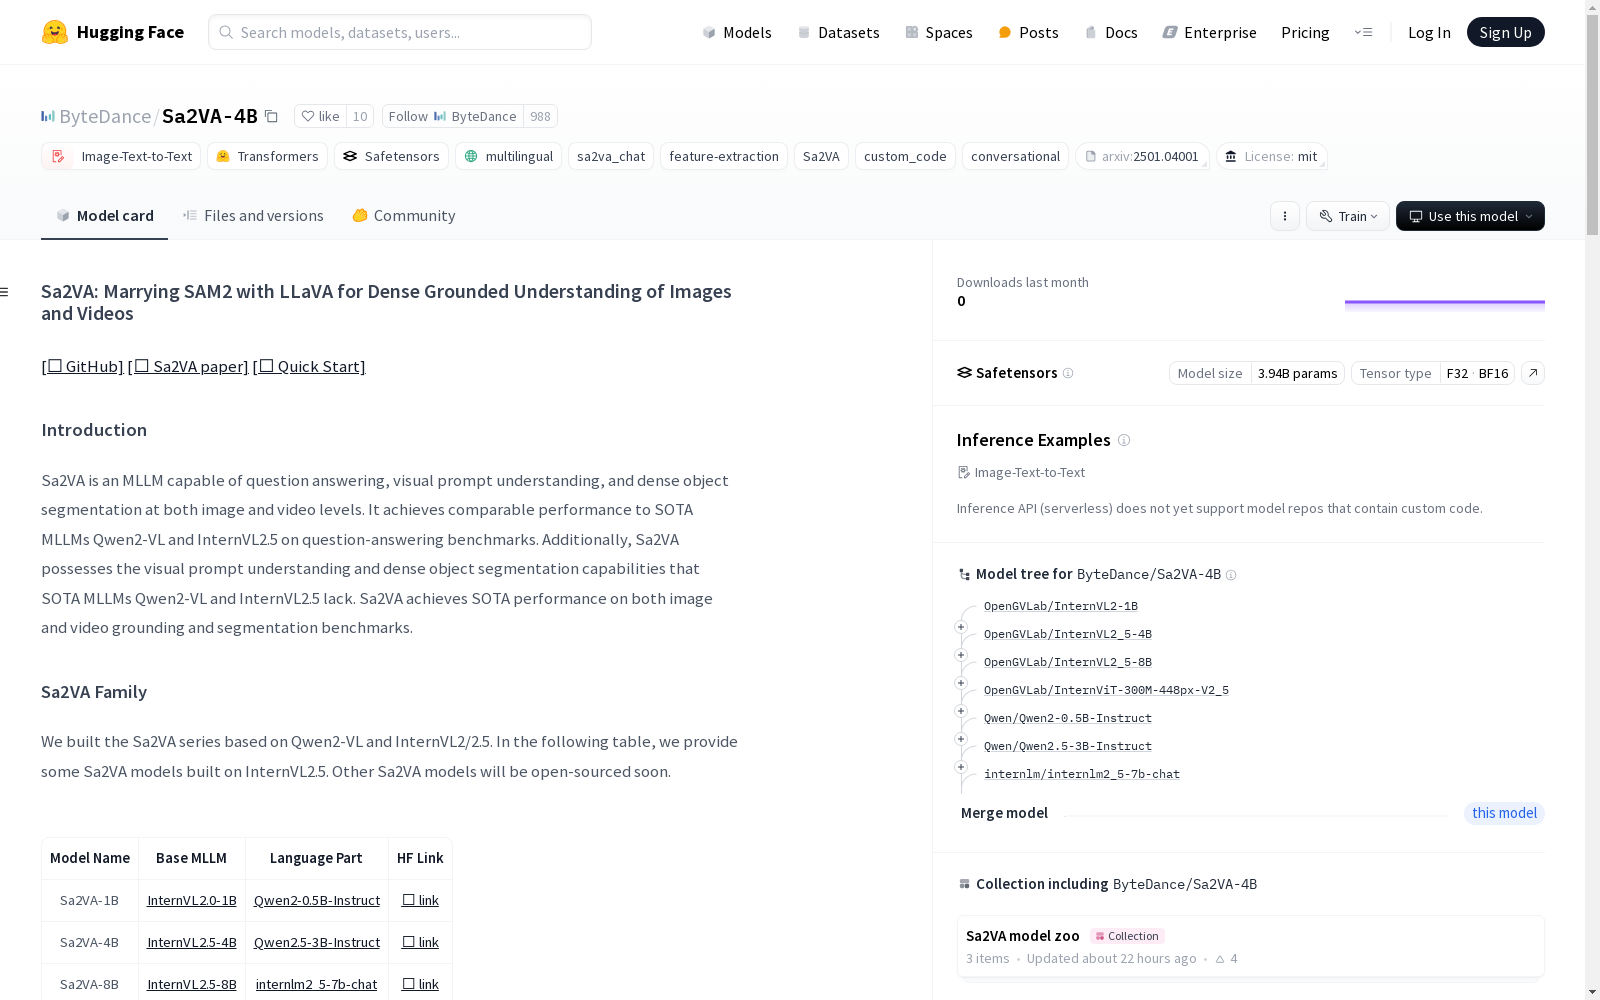
Task: Follow the ByteDance organization
Action: [x=453, y=116]
